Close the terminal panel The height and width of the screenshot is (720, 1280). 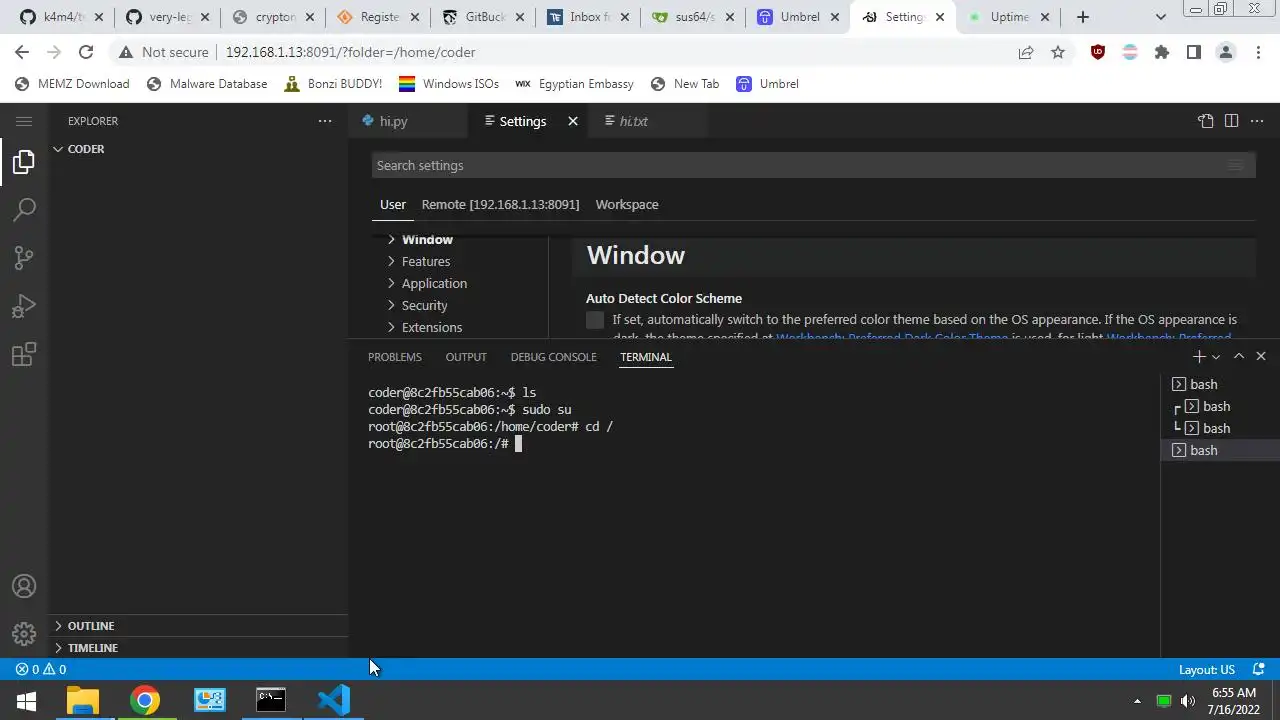(1261, 356)
